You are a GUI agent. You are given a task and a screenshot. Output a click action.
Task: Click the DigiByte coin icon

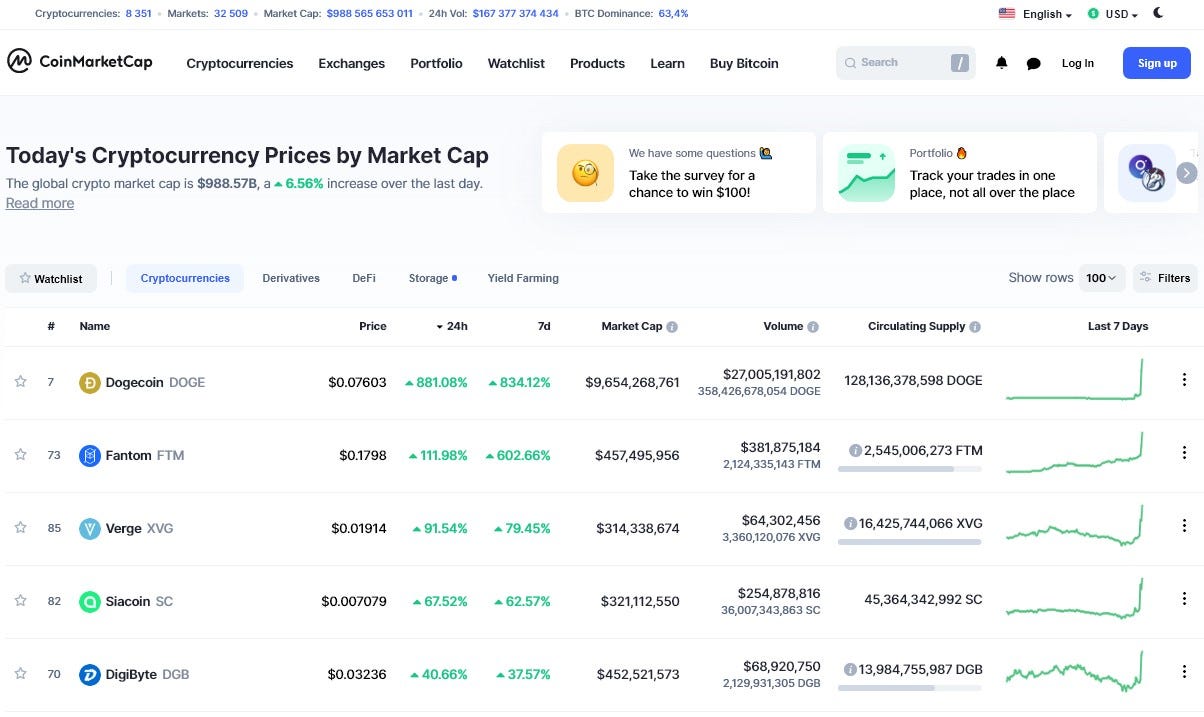pos(90,674)
